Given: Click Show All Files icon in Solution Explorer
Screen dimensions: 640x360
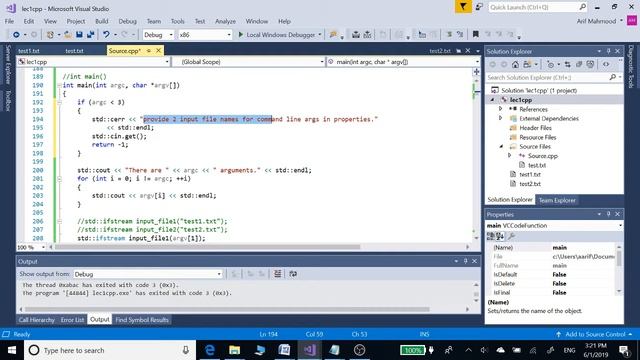Looking at the screenshot, I should tap(590, 64).
